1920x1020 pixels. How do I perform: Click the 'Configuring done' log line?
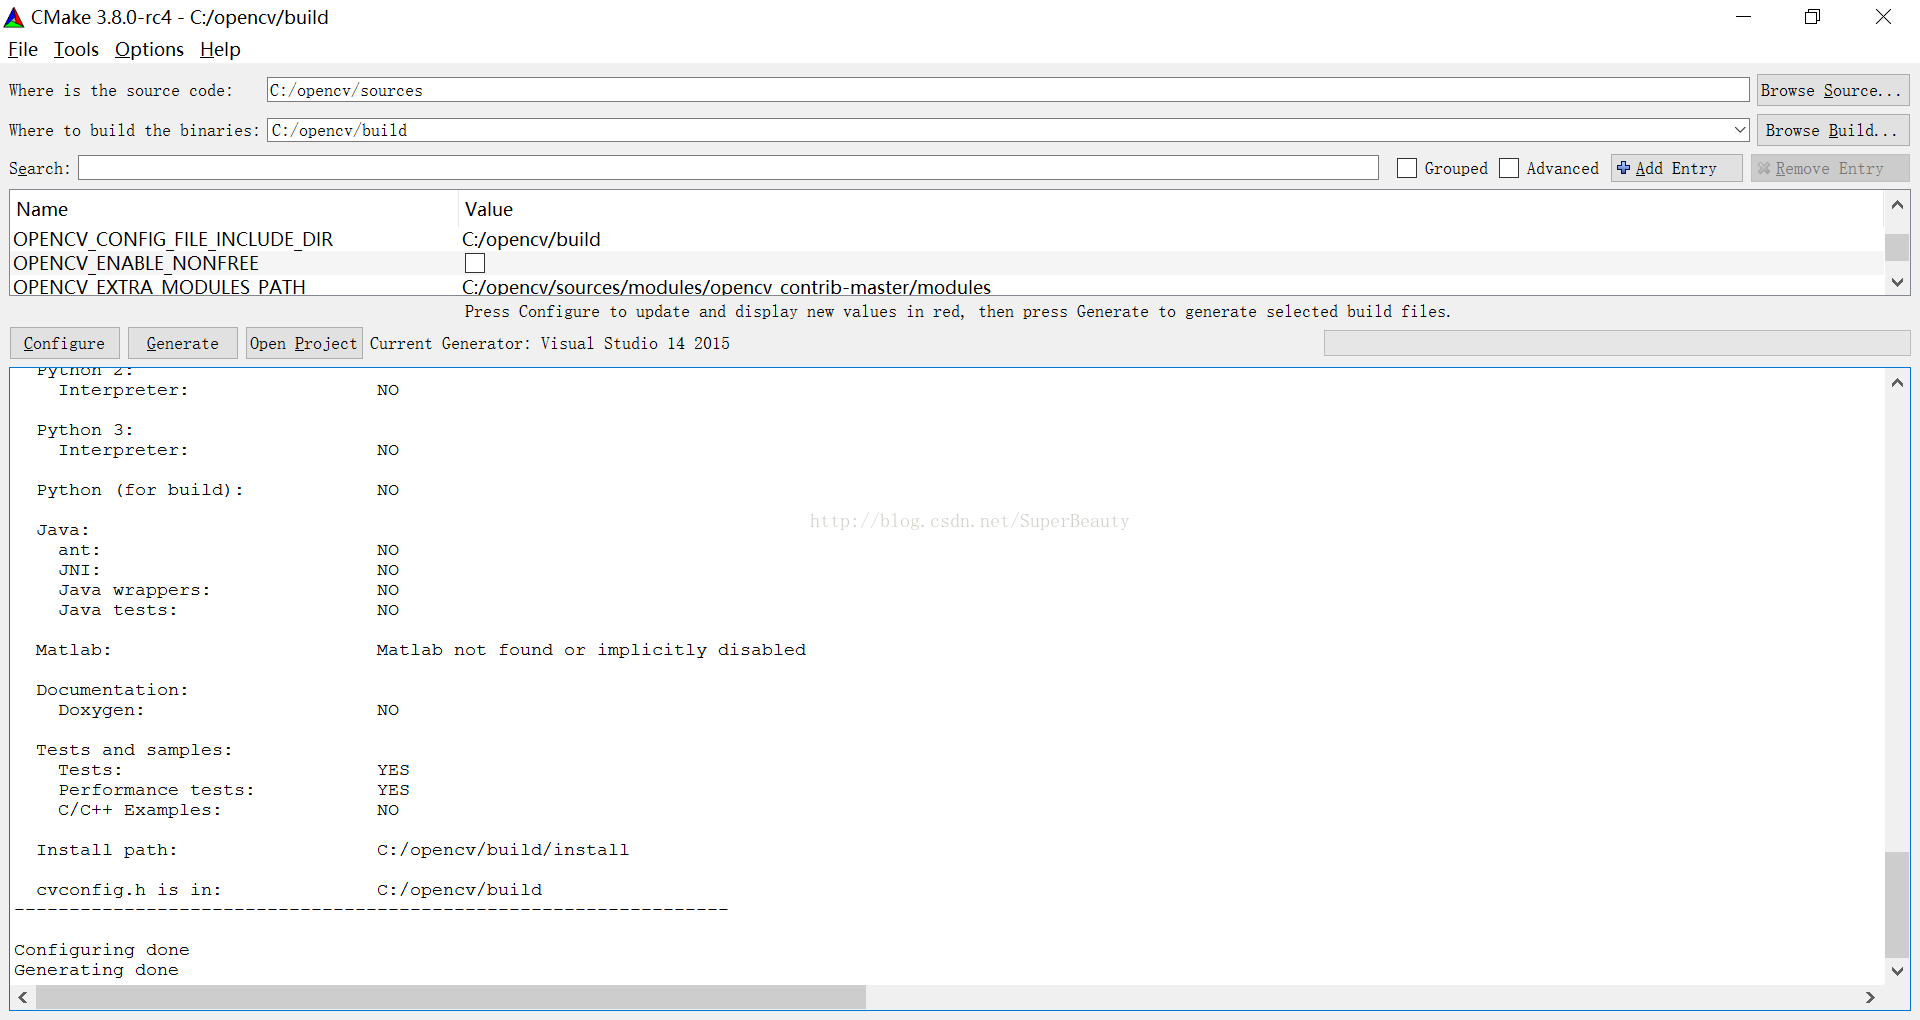pyautogui.click(x=102, y=950)
